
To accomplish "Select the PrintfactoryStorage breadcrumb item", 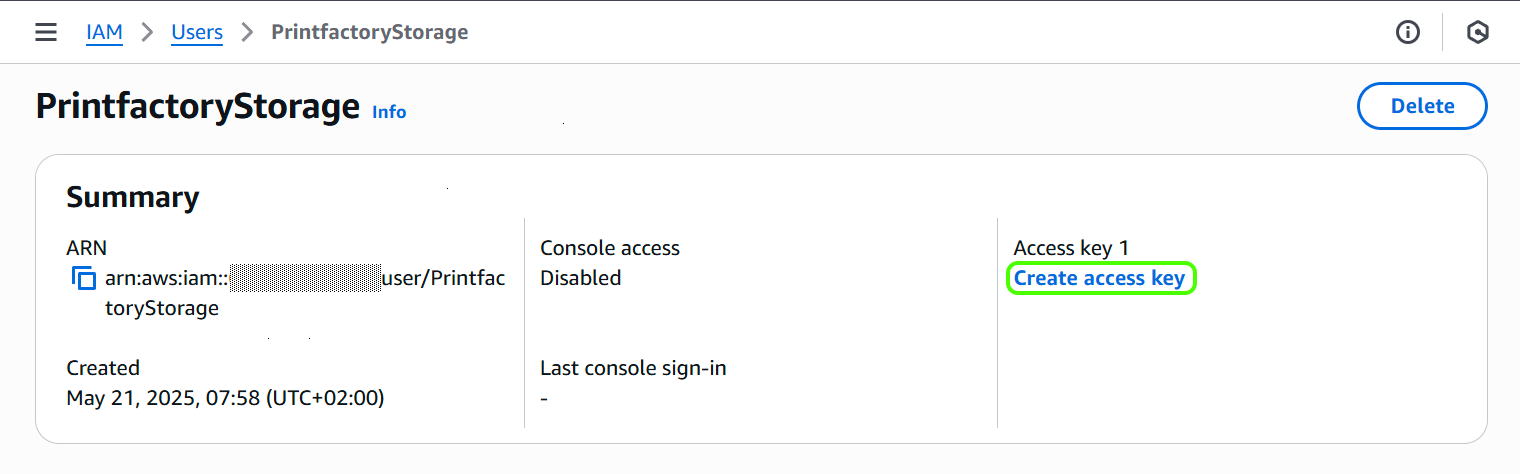I will coord(370,32).
